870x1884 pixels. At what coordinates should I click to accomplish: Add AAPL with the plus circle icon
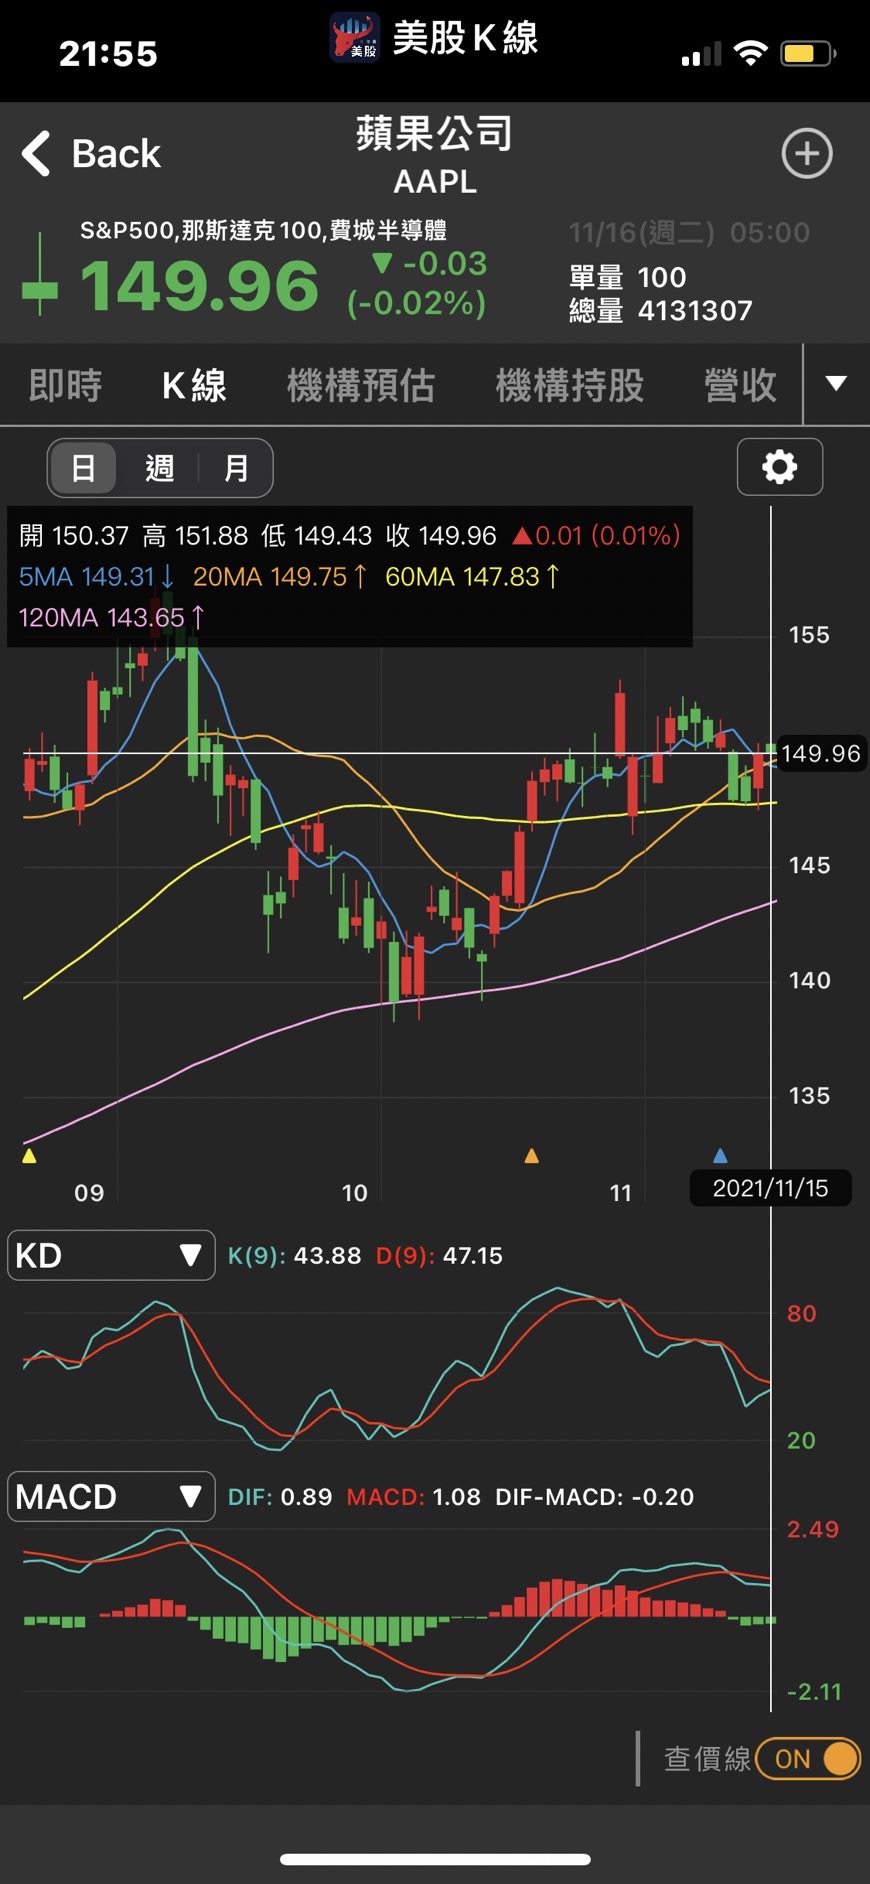(806, 154)
